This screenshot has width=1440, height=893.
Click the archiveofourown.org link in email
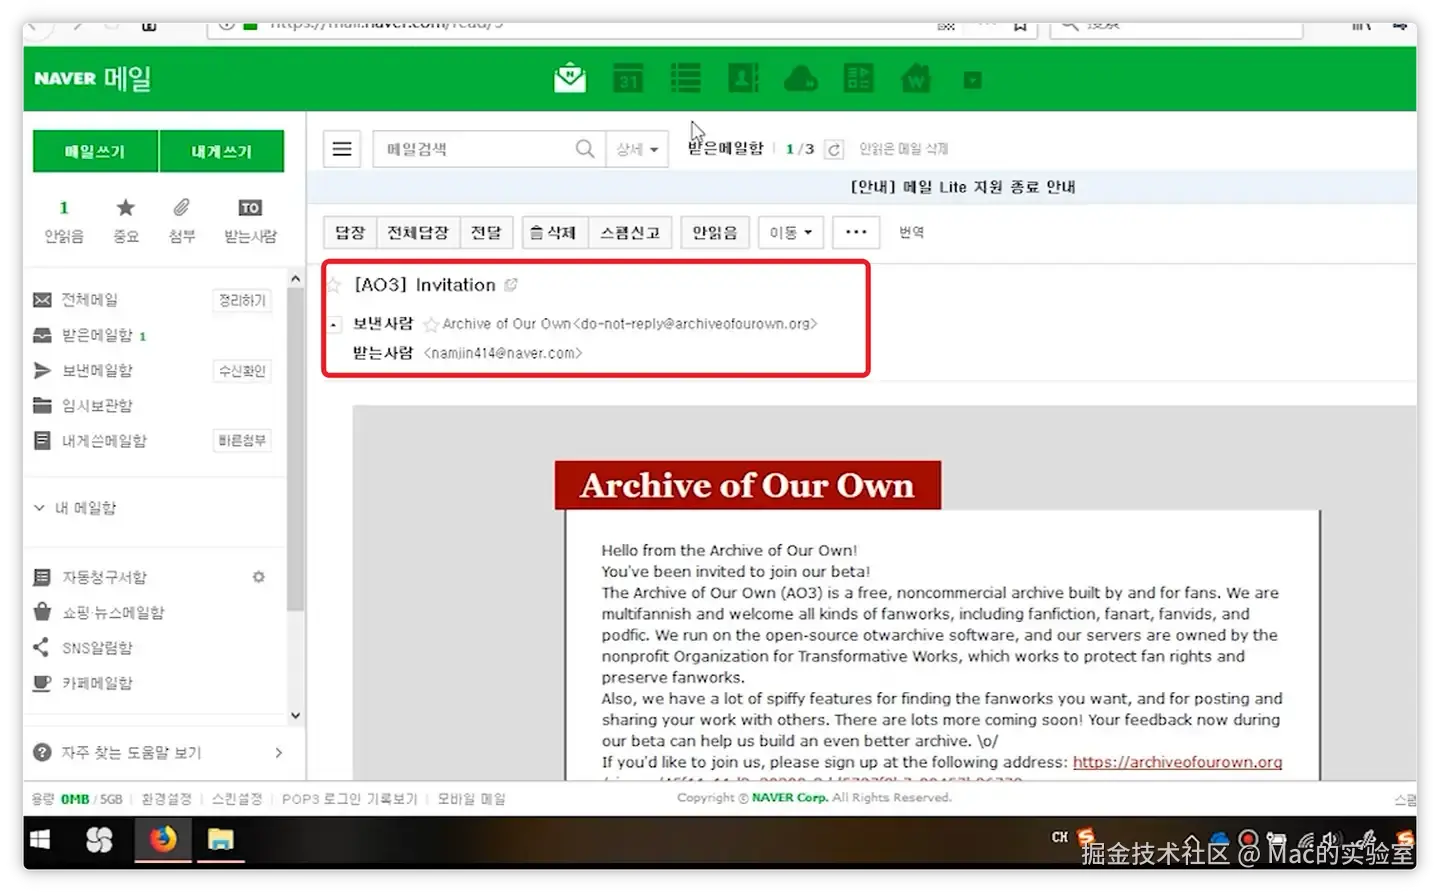click(1177, 762)
